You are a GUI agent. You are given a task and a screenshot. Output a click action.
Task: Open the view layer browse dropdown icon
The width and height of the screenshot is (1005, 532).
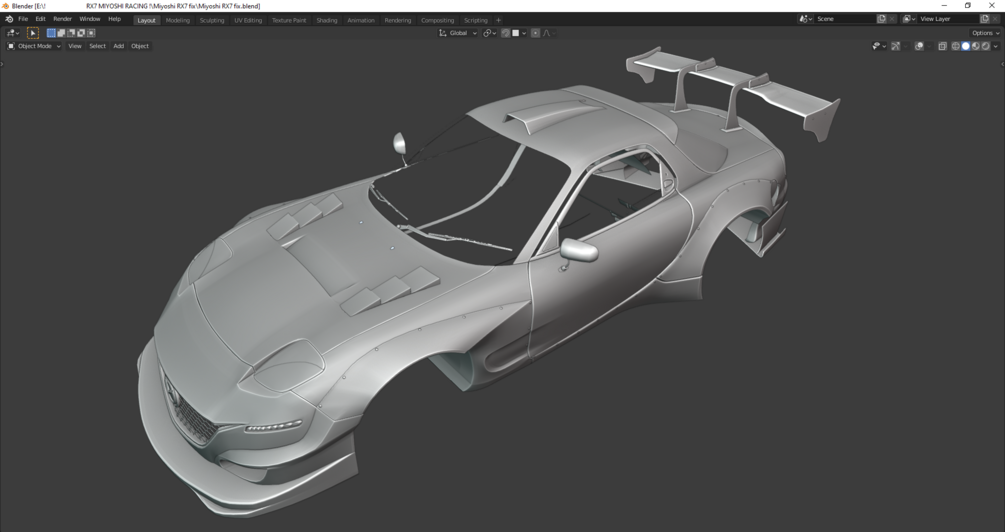[x=909, y=19]
